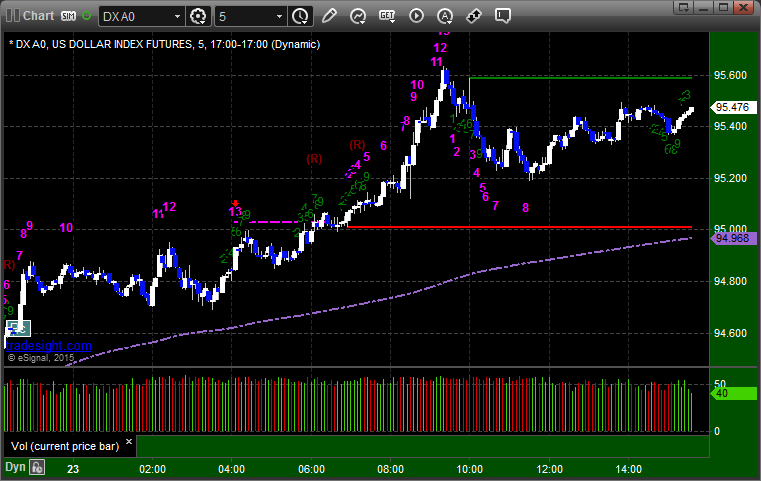Select the pencil drawing tool
This screenshot has height=481, width=761.
click(x=329, y=16)
